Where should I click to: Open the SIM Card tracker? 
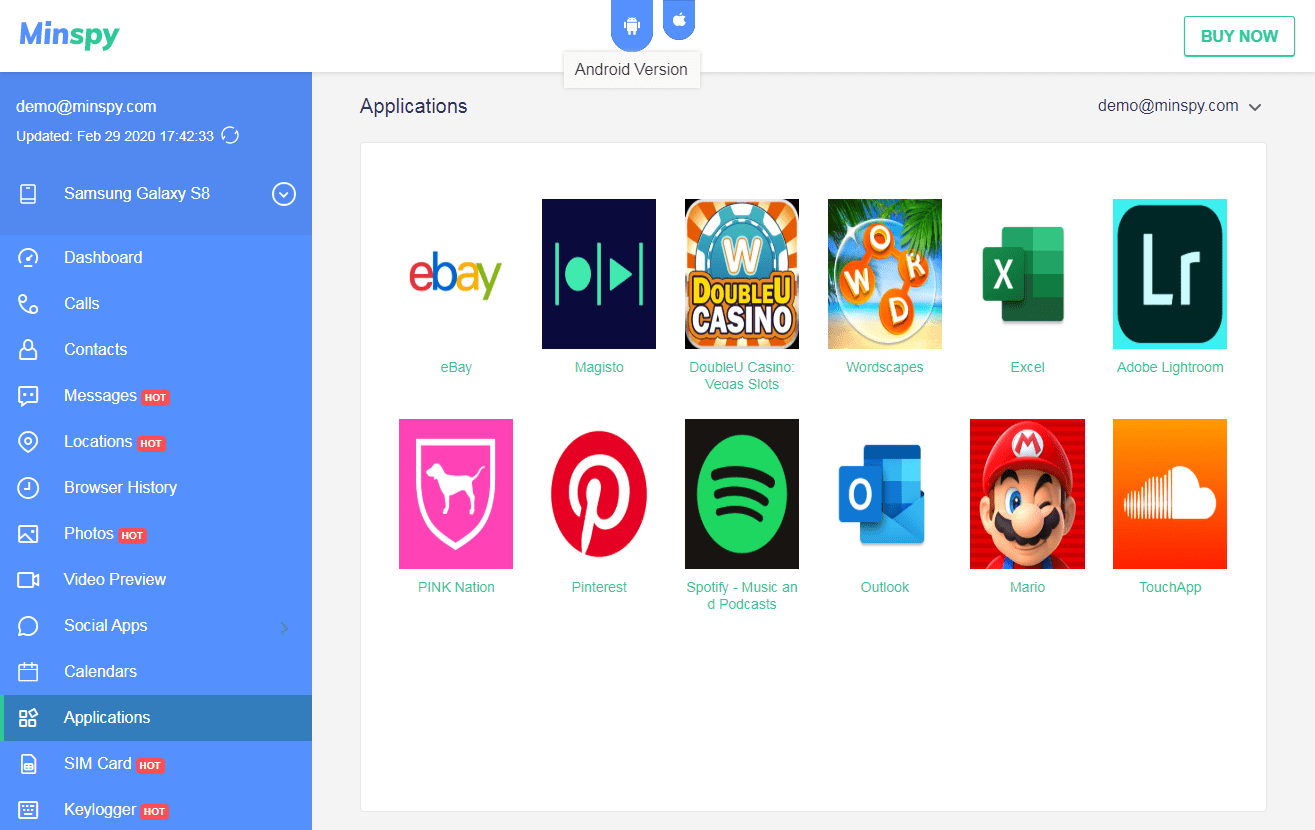(96, 763)
